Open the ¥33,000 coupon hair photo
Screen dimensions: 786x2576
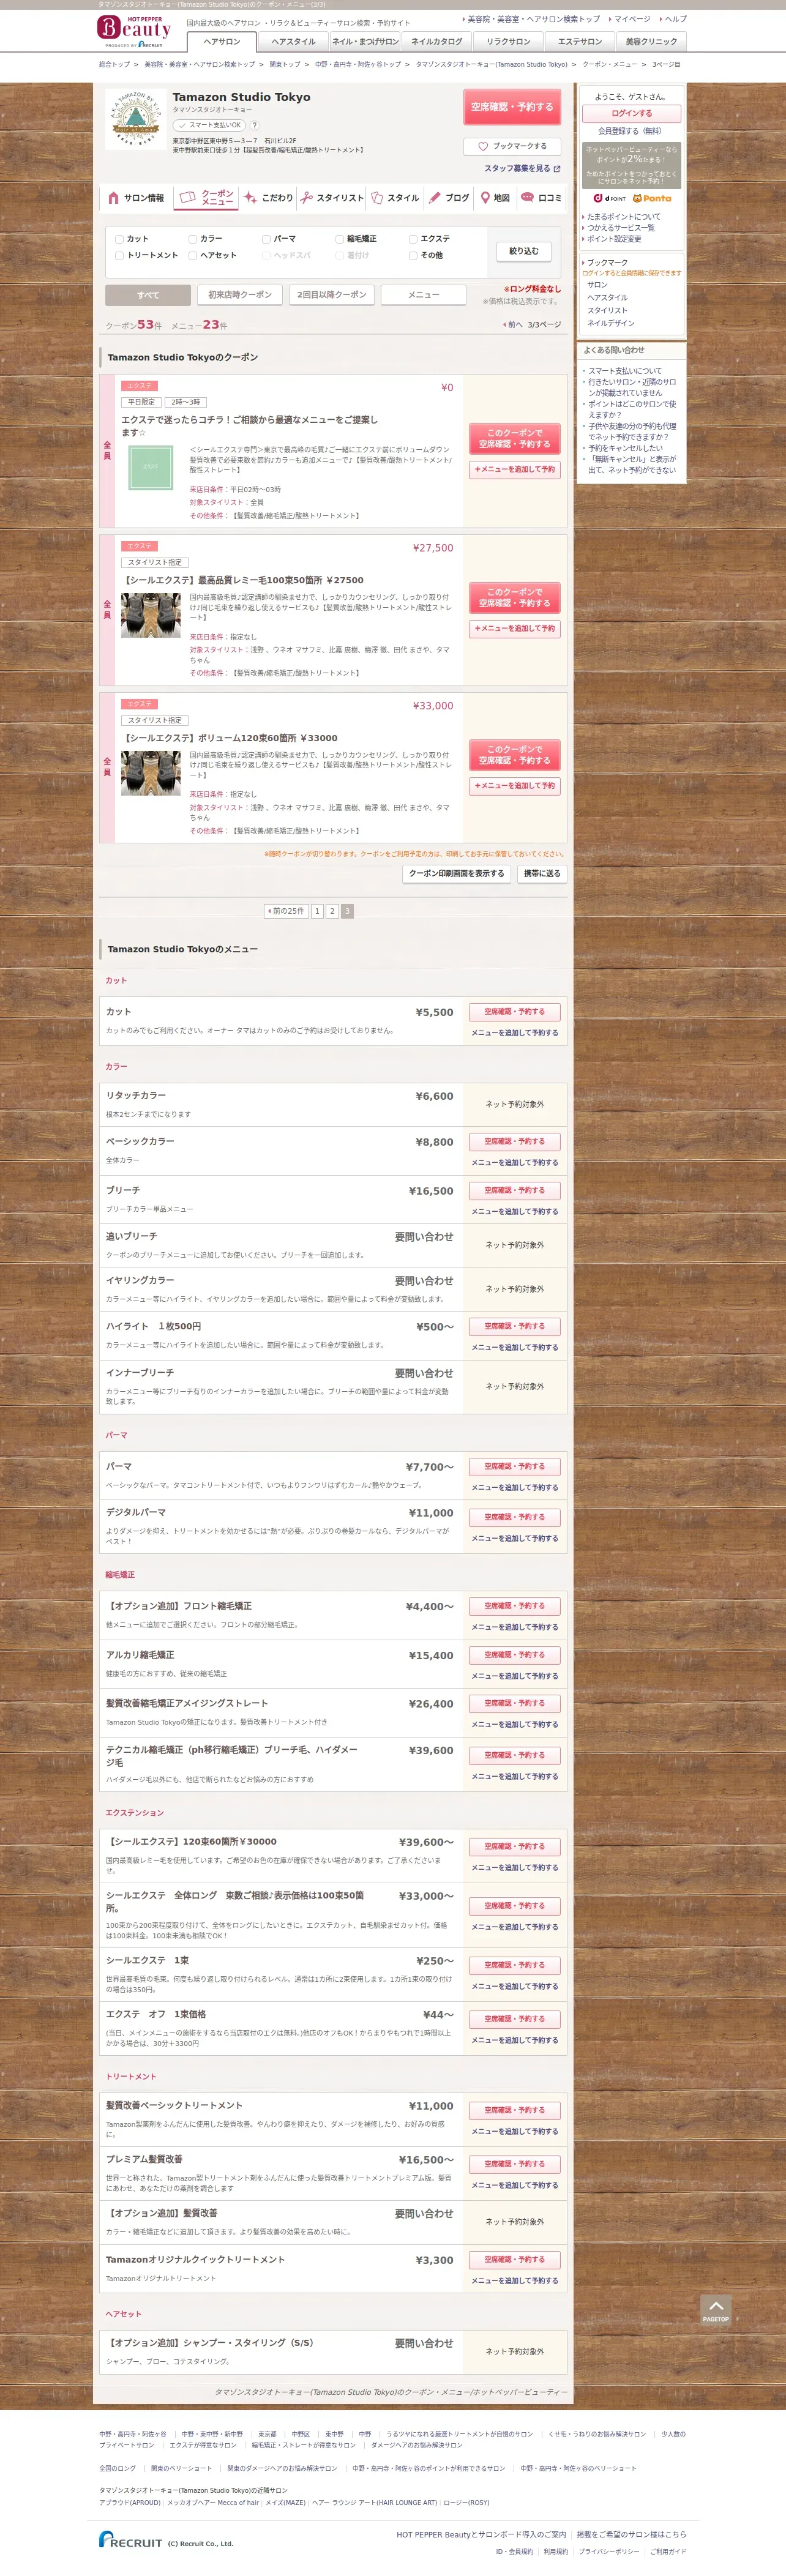click(x=151, y=773)
